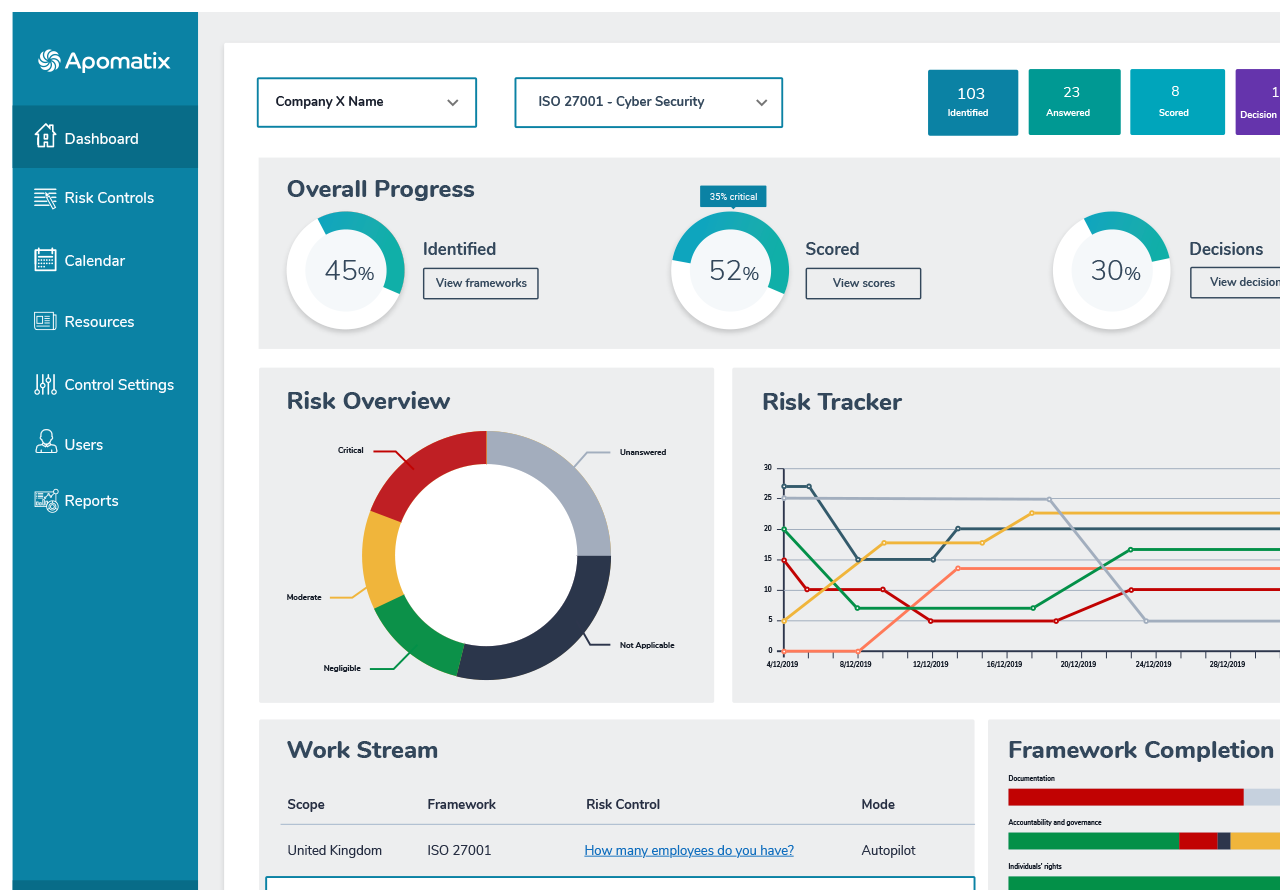Click the Risk Controls list icon
The width and height of the screenshot is (1280, 890).
[45, 198]
